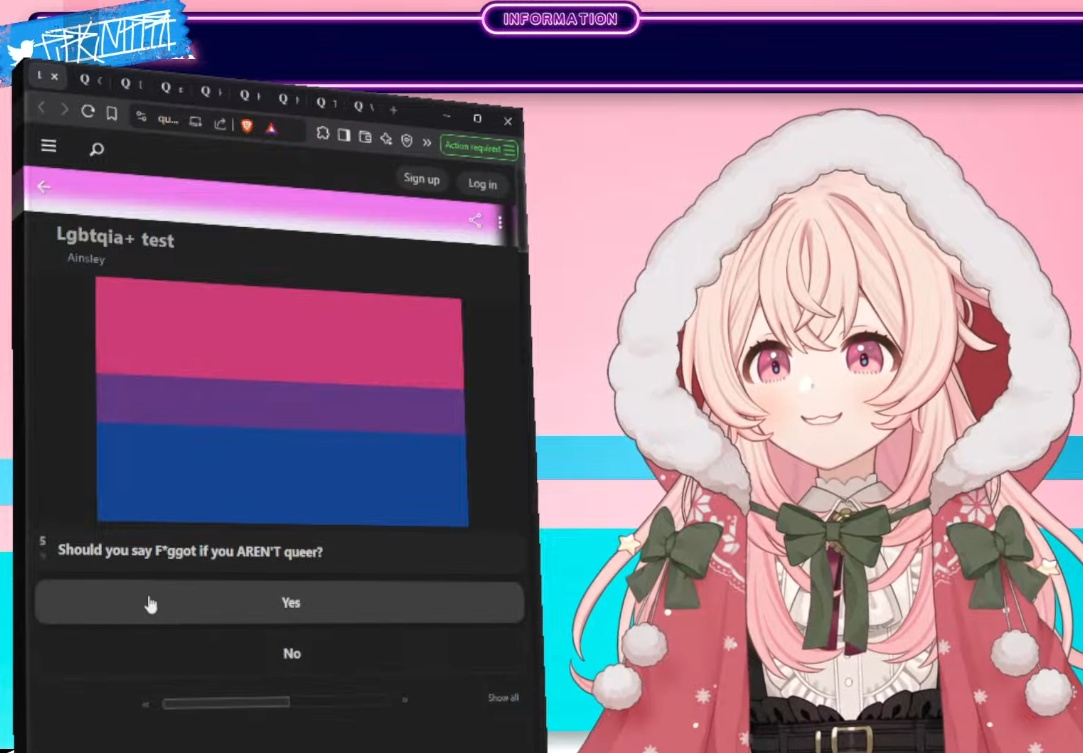
Task: Click the question text 'Should you say...'
Action: [190, 551]
